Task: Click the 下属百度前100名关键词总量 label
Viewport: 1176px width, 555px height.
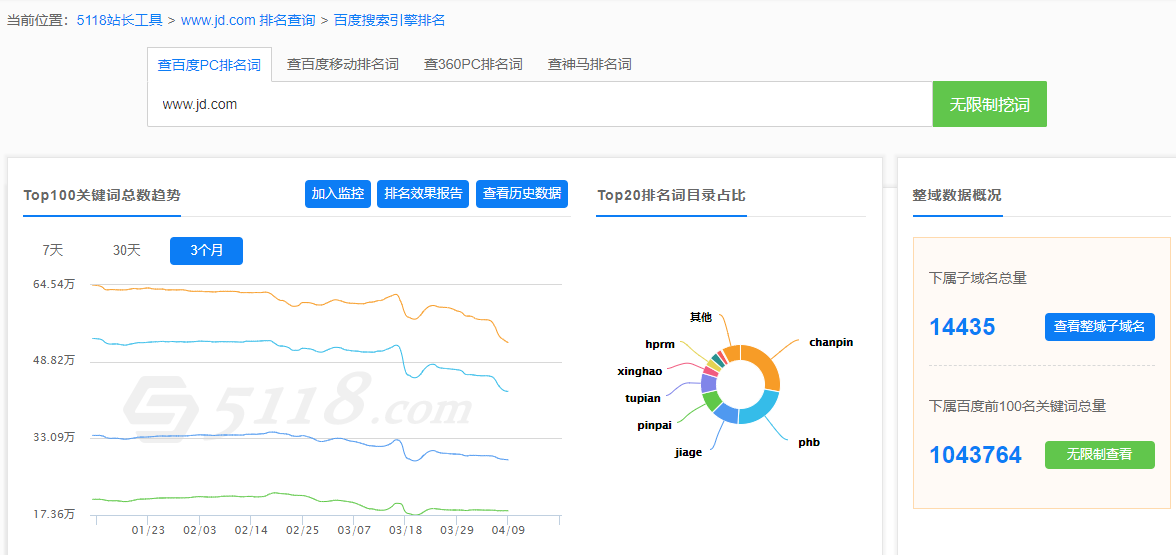Action: pos(1018,406)
